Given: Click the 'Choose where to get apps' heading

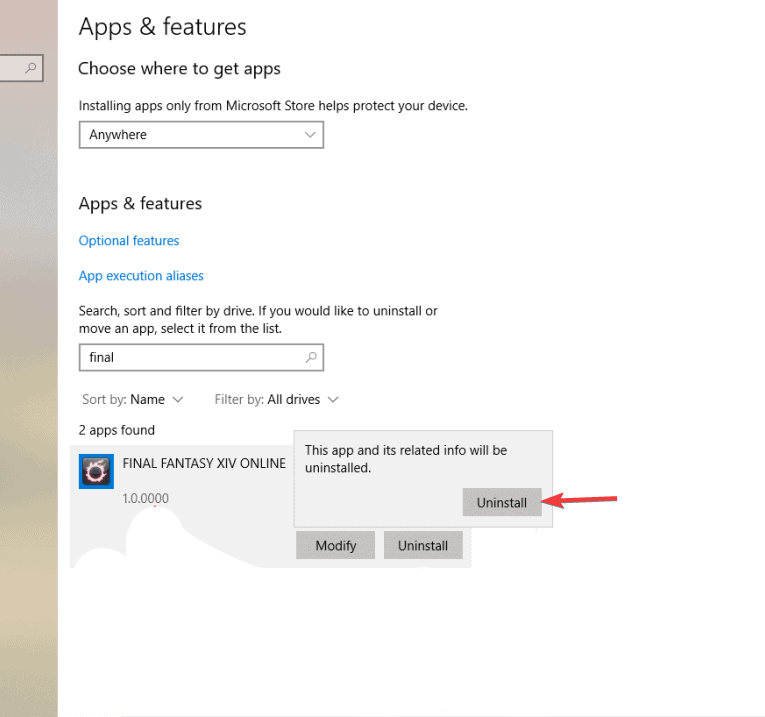Looking at the screenshot, I should (180, 69).
